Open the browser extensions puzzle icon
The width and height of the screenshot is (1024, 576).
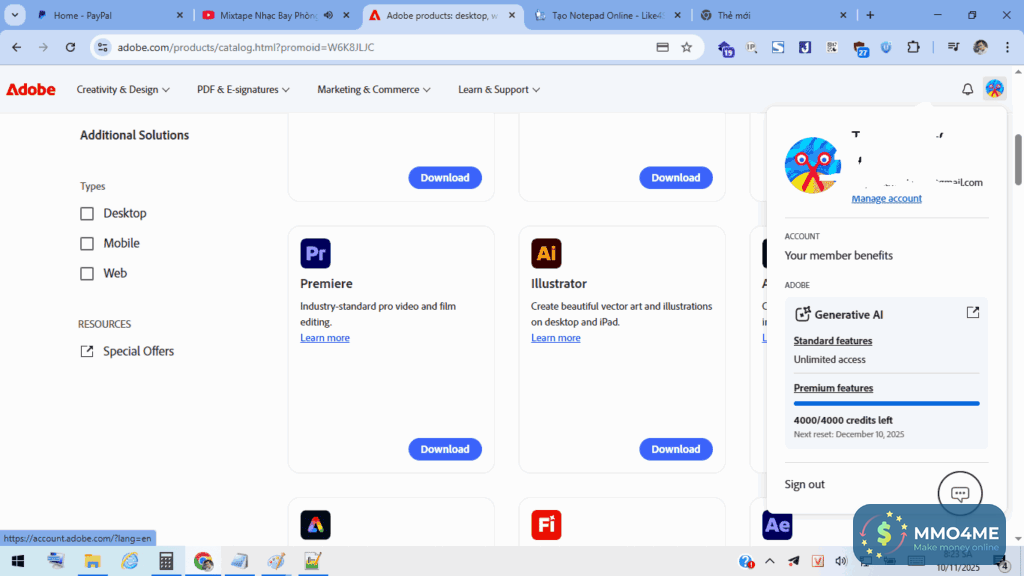click(x=913, y=47)
